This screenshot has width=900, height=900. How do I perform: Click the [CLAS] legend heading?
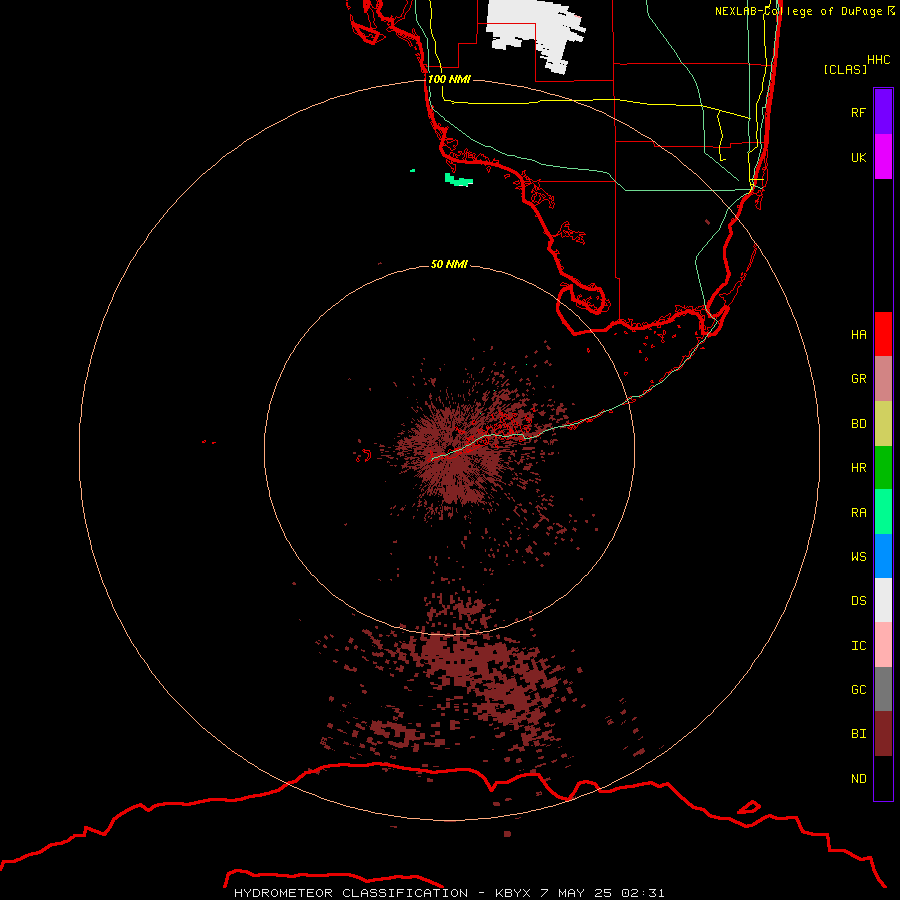click(844, 69)
